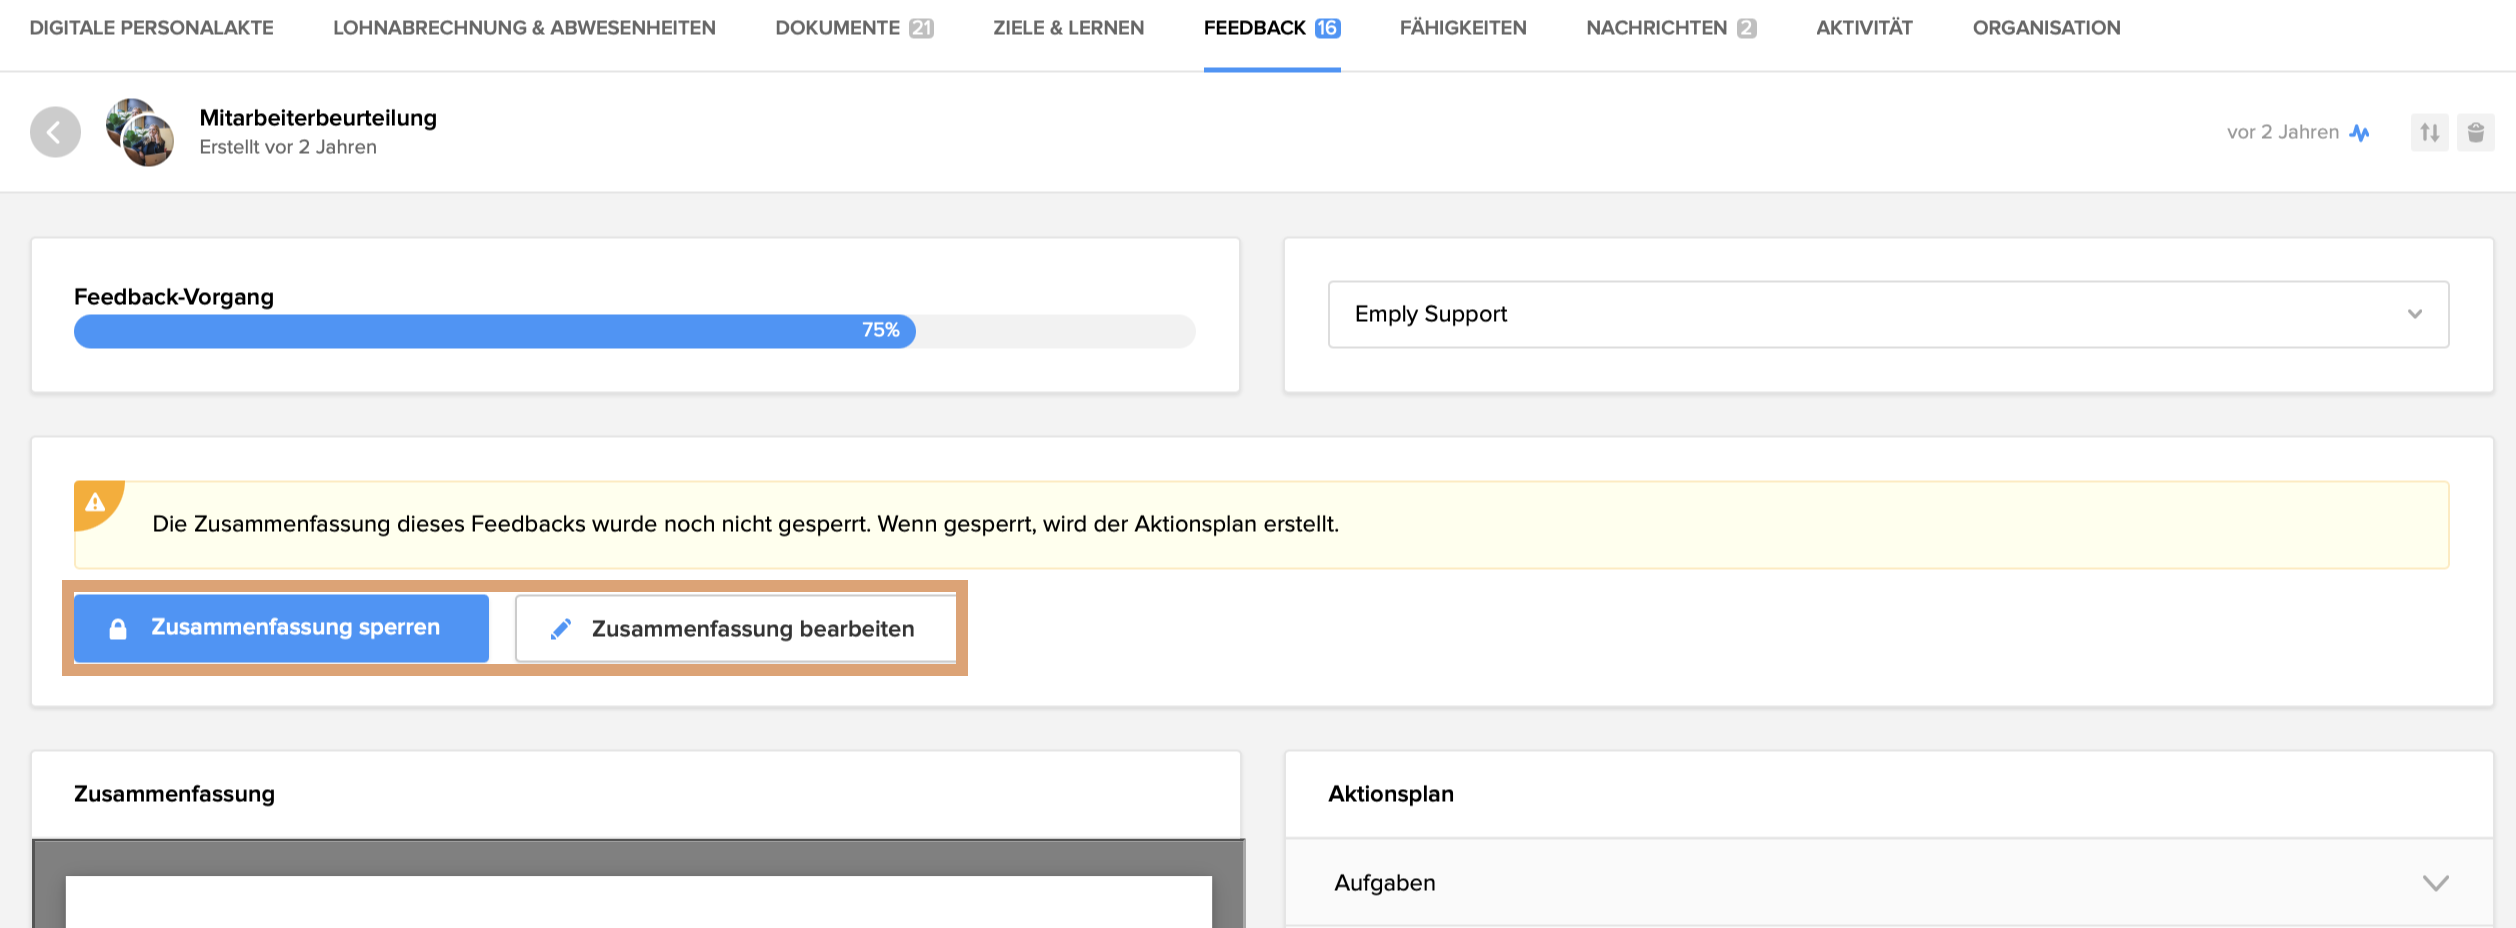The width and height of the screenshot is (2516, 928).
Task: Click the Feedback-Vorgang 75% progress bar
Action: 634,331
